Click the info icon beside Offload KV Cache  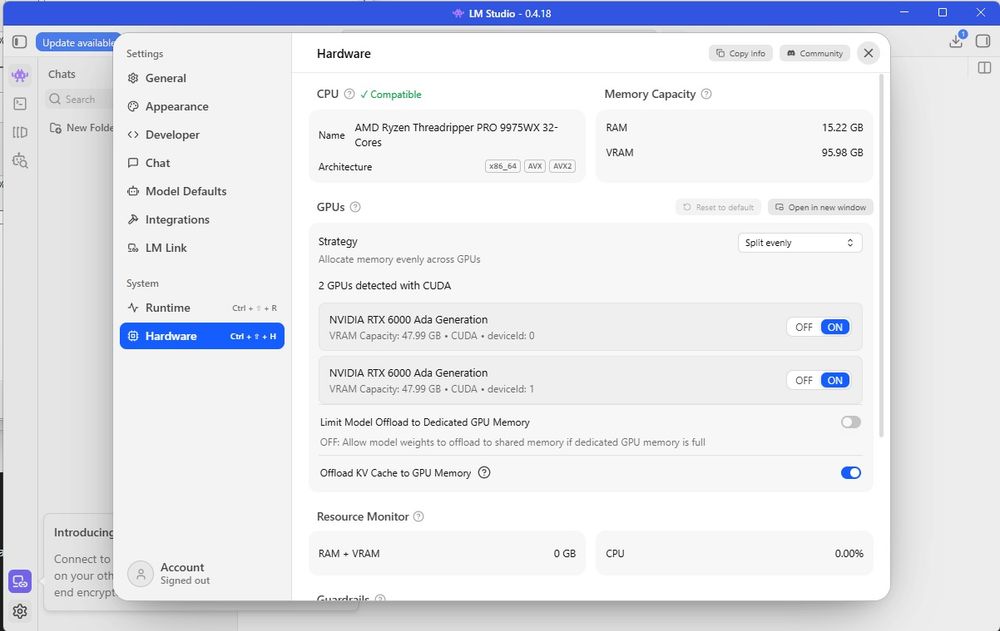[484, 473]
